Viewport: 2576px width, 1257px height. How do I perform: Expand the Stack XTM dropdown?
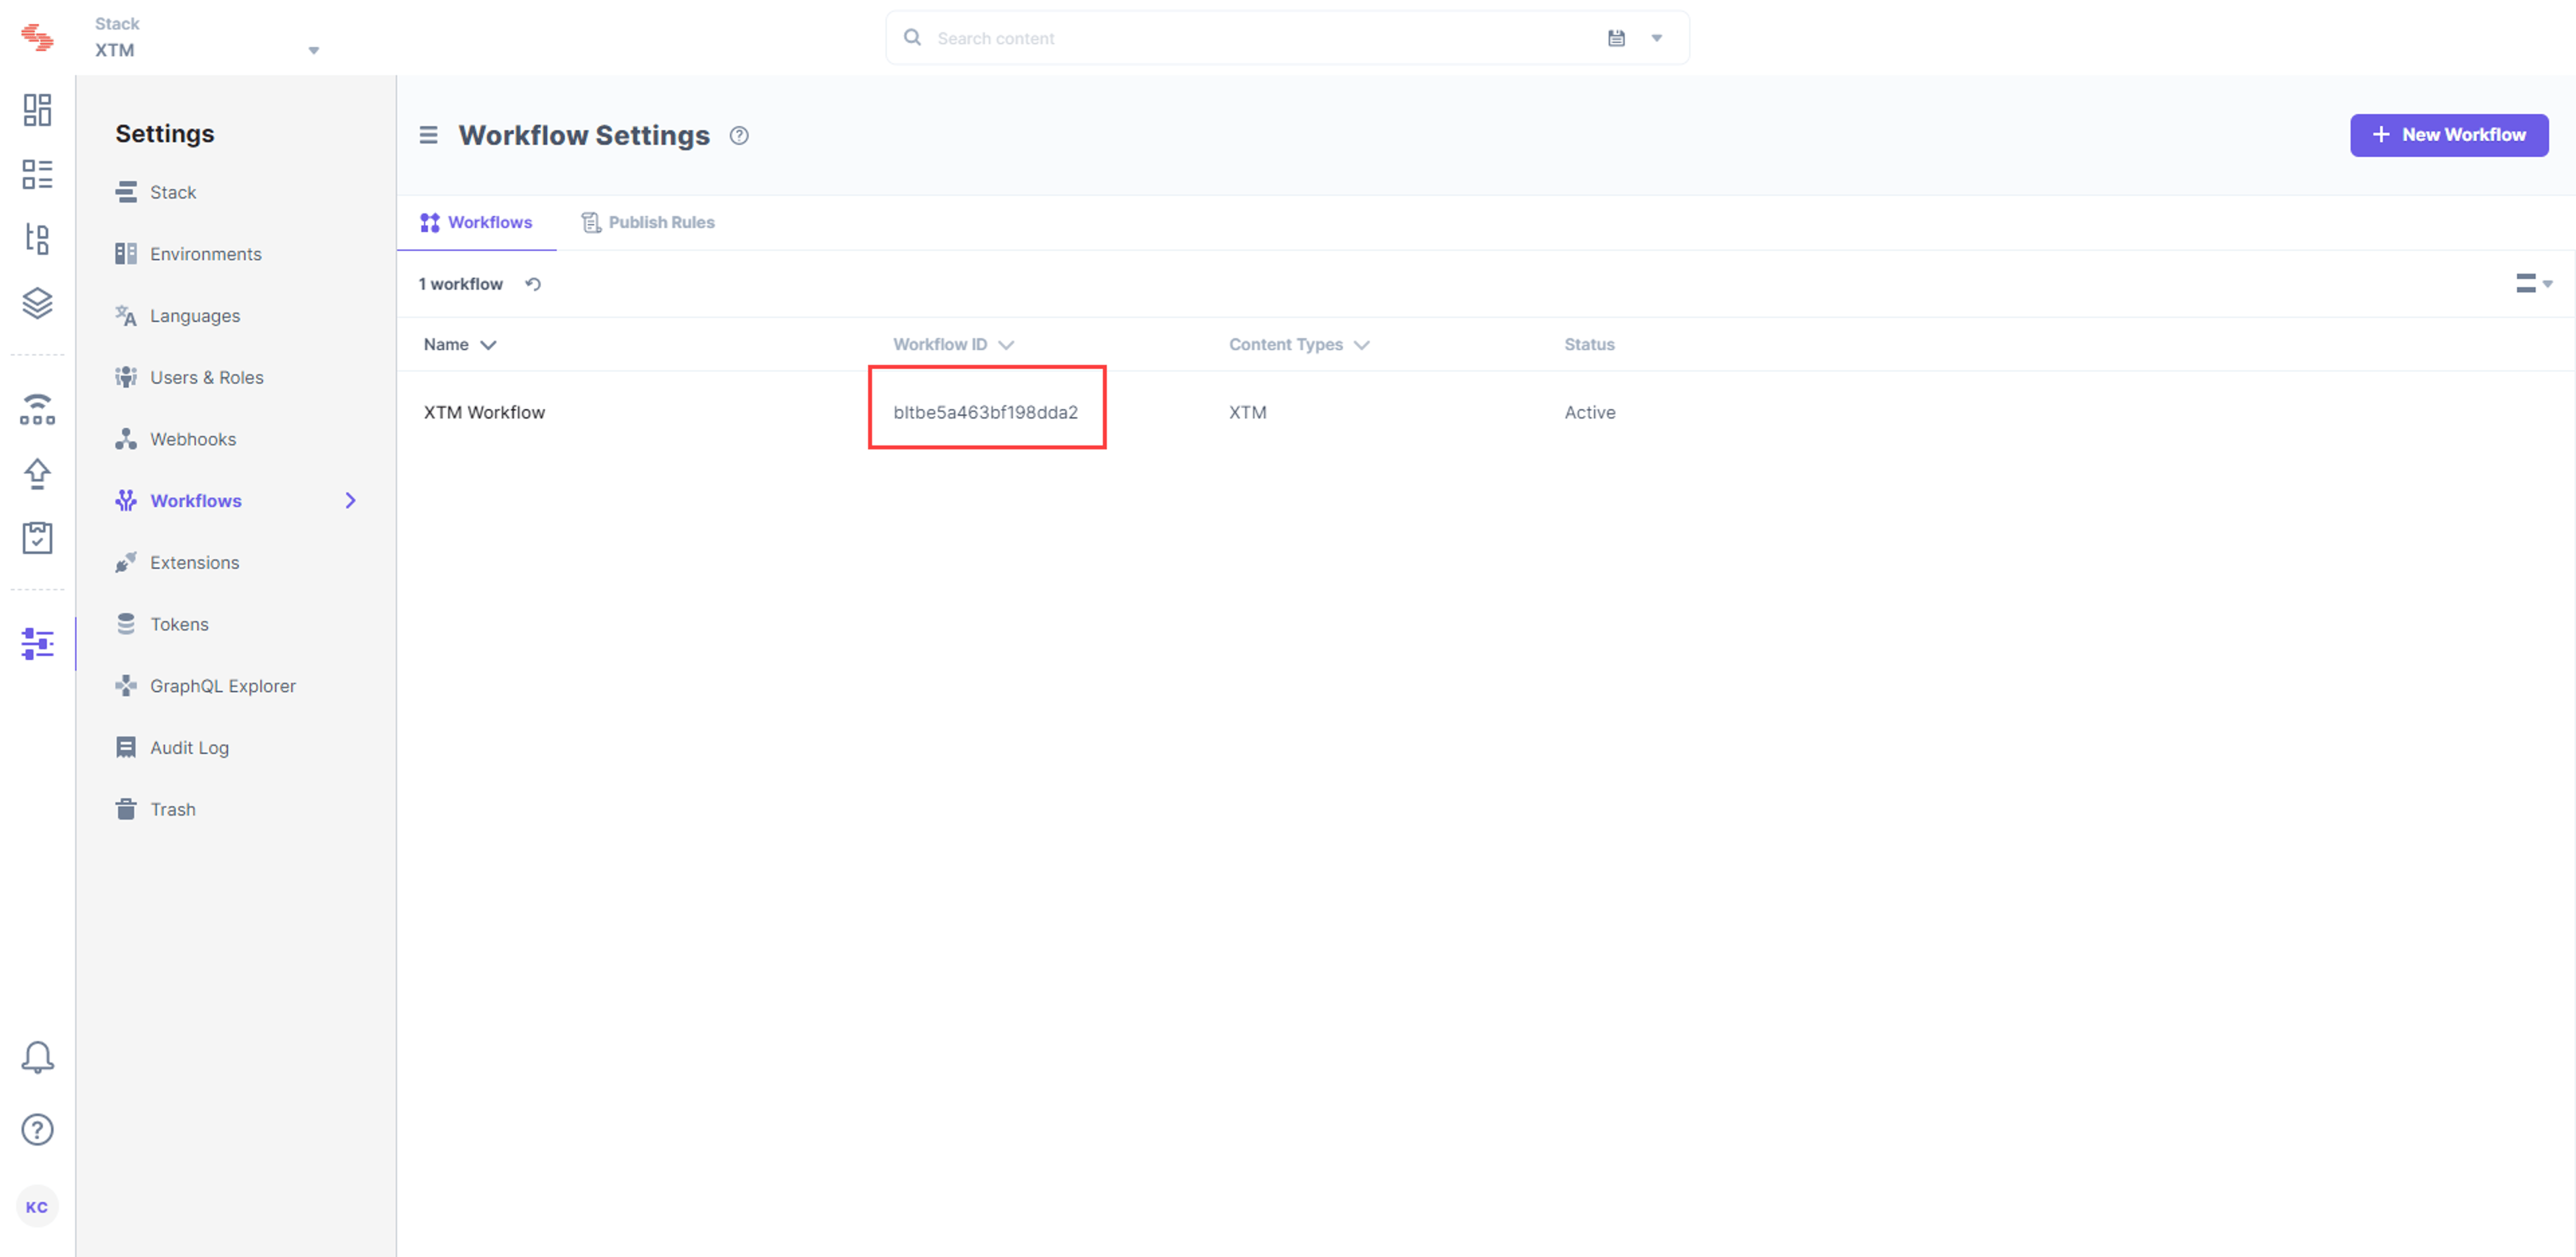pyautogui.click(x=313, y=50)
